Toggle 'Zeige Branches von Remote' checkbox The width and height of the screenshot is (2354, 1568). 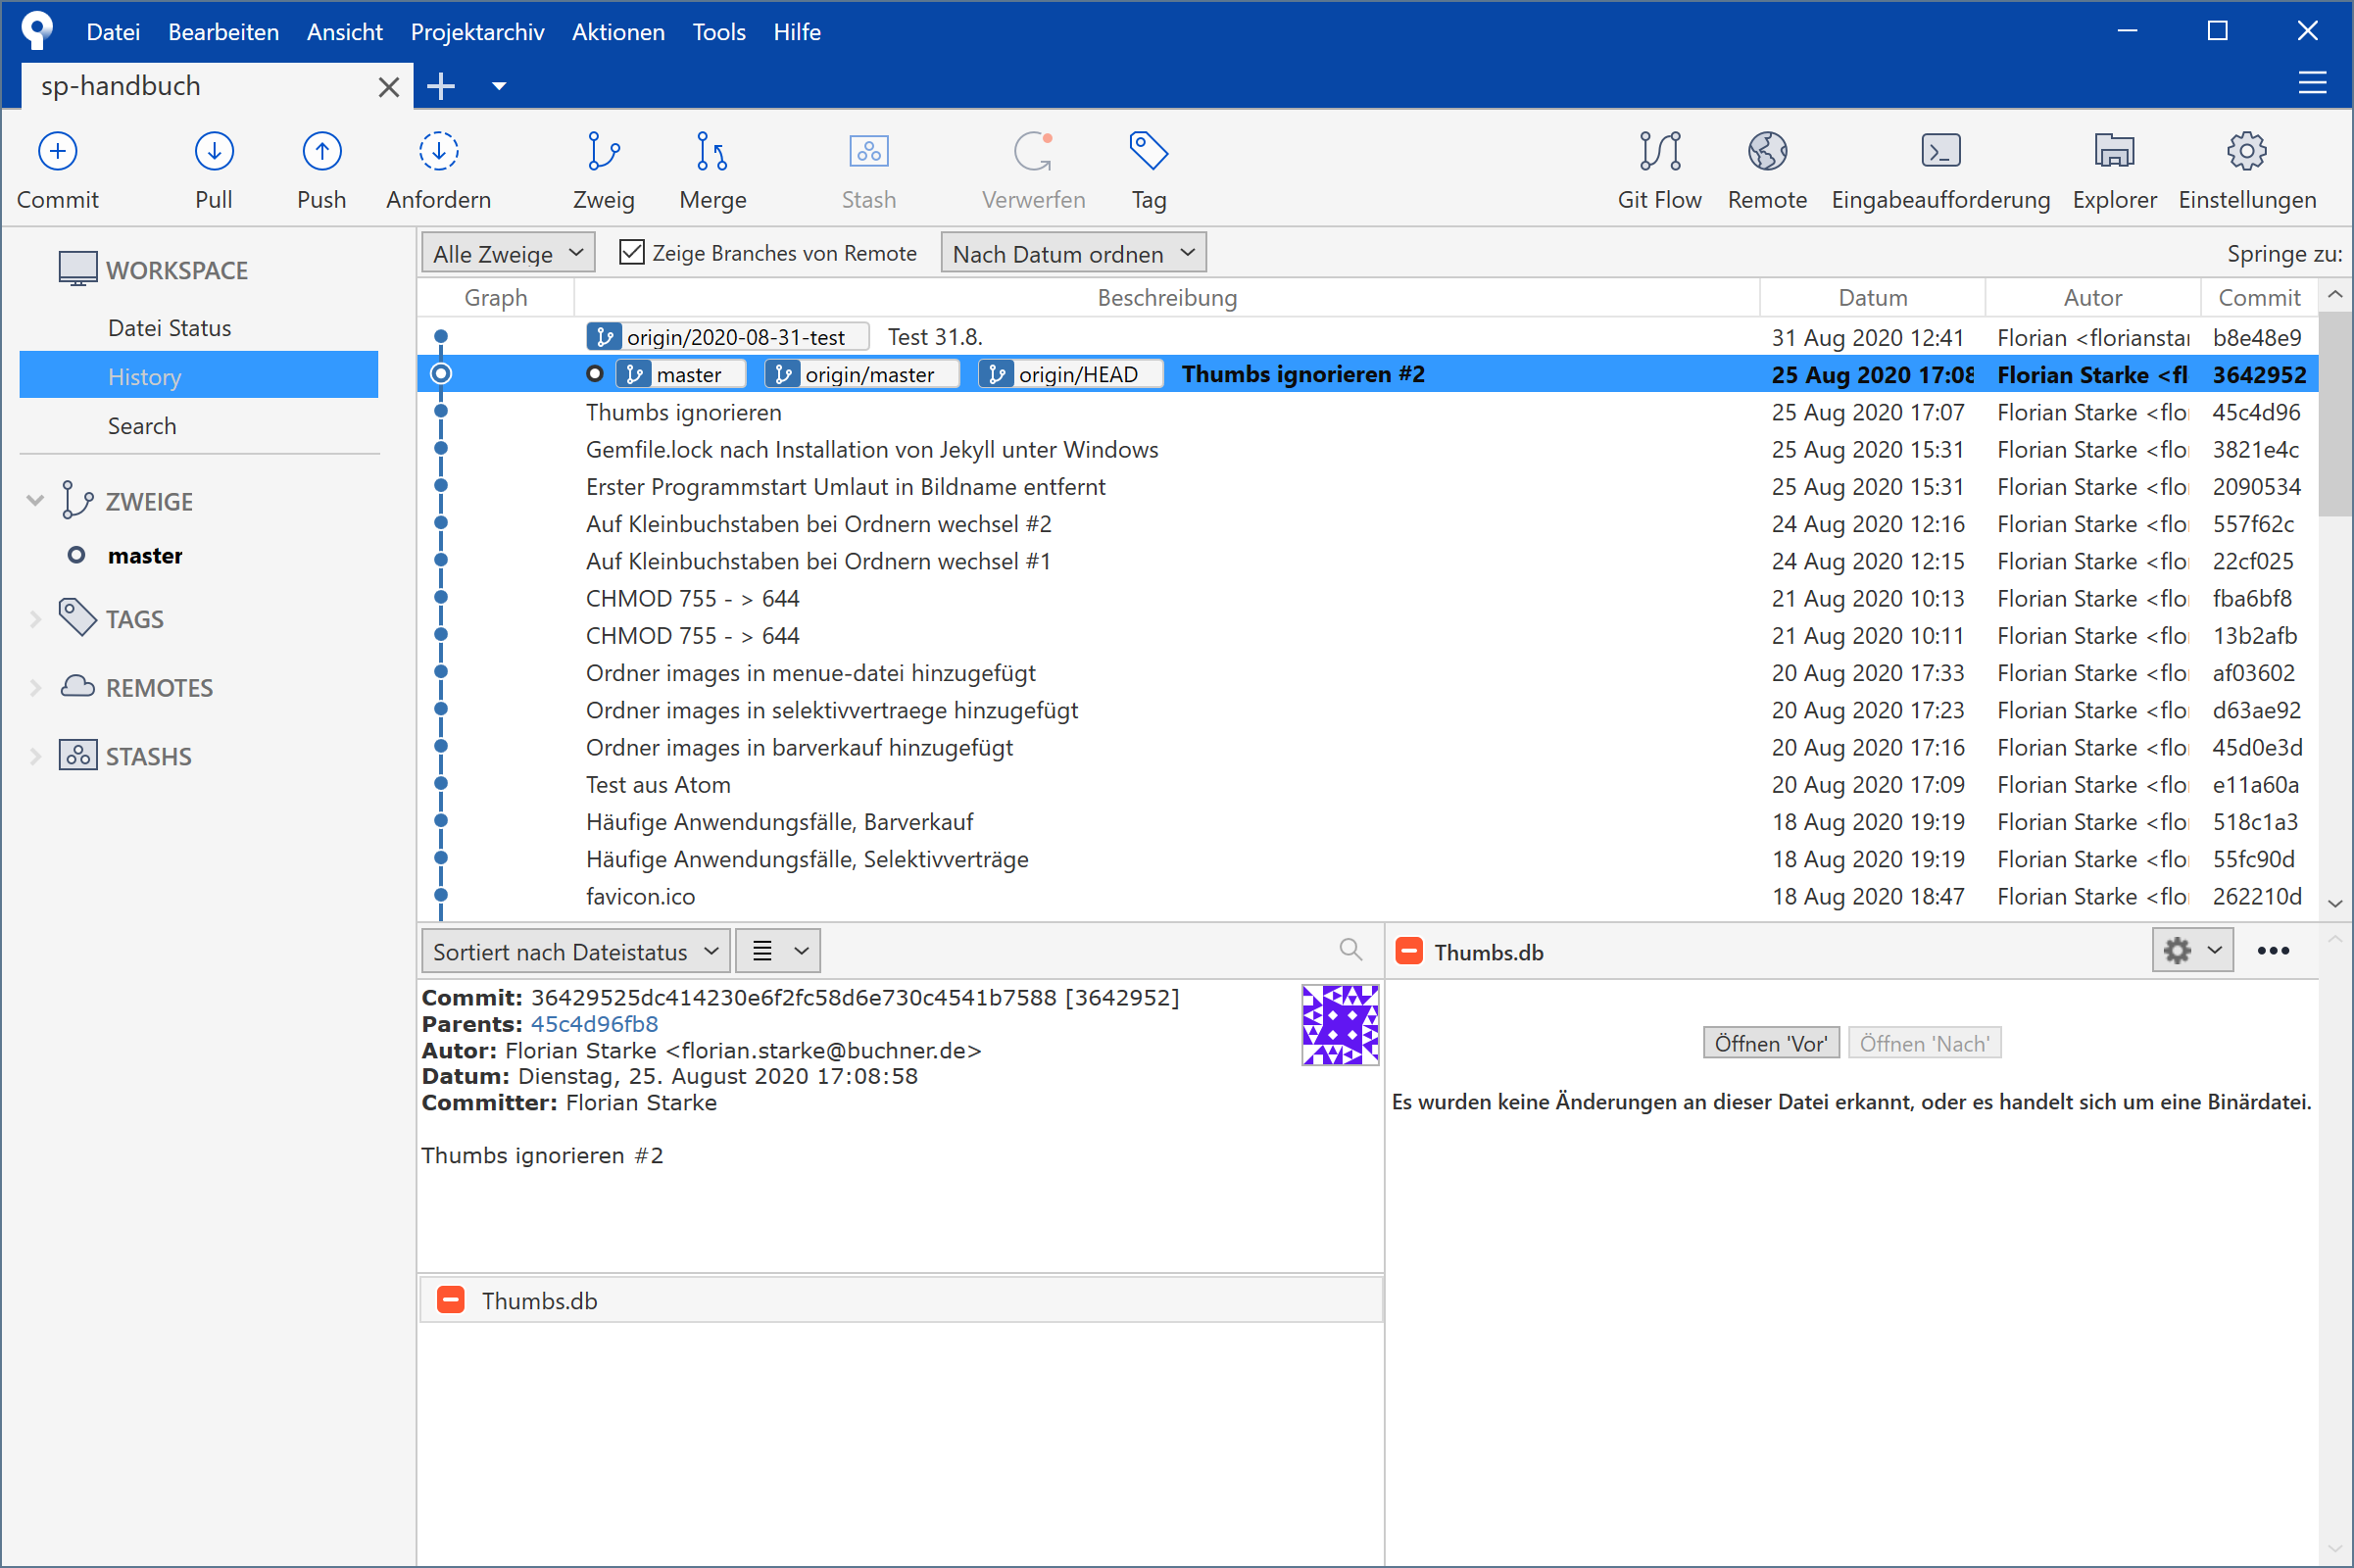(632, 253)
